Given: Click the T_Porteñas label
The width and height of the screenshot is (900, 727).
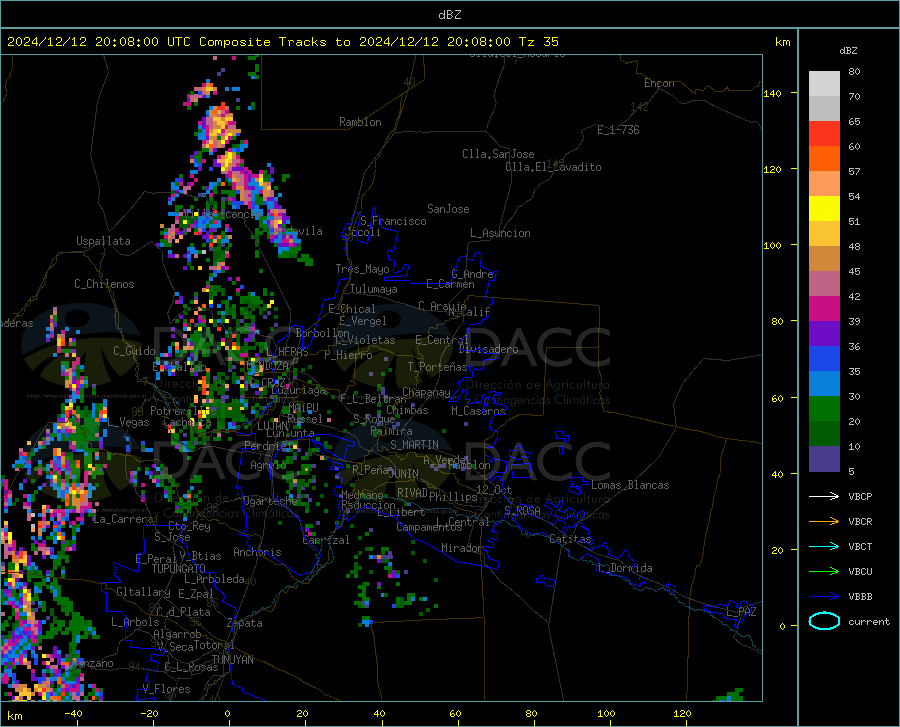Looking at the screenshot, I should click(437, 367).
